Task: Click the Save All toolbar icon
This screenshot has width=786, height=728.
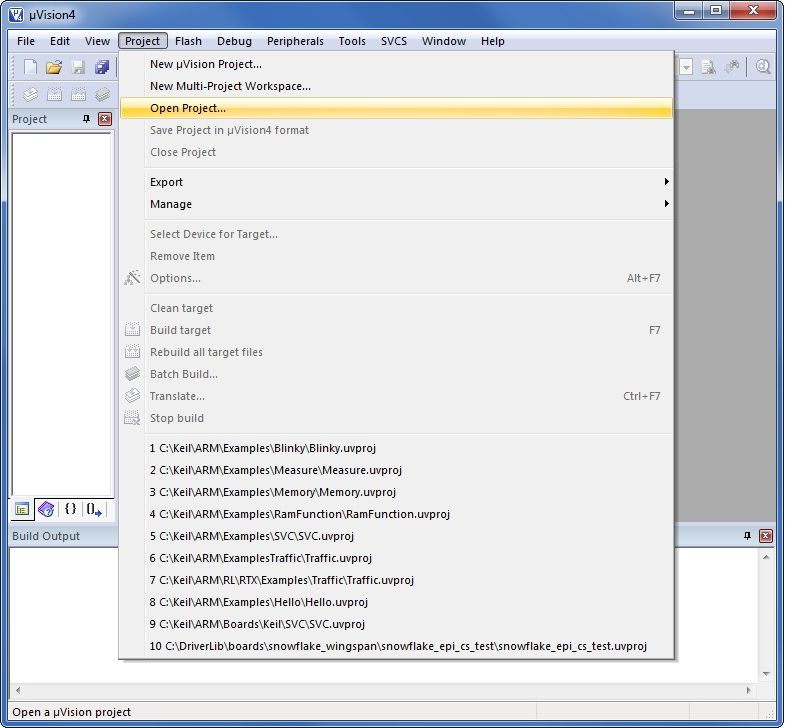Action: 102,67
